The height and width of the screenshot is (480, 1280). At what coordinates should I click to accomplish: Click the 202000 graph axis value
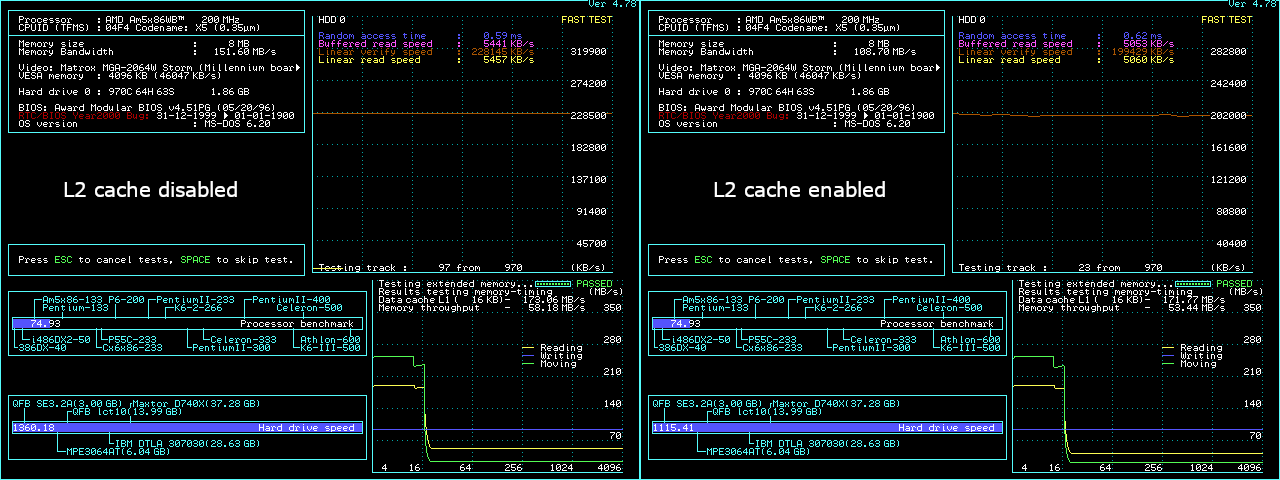click(x=1229, y=116)
